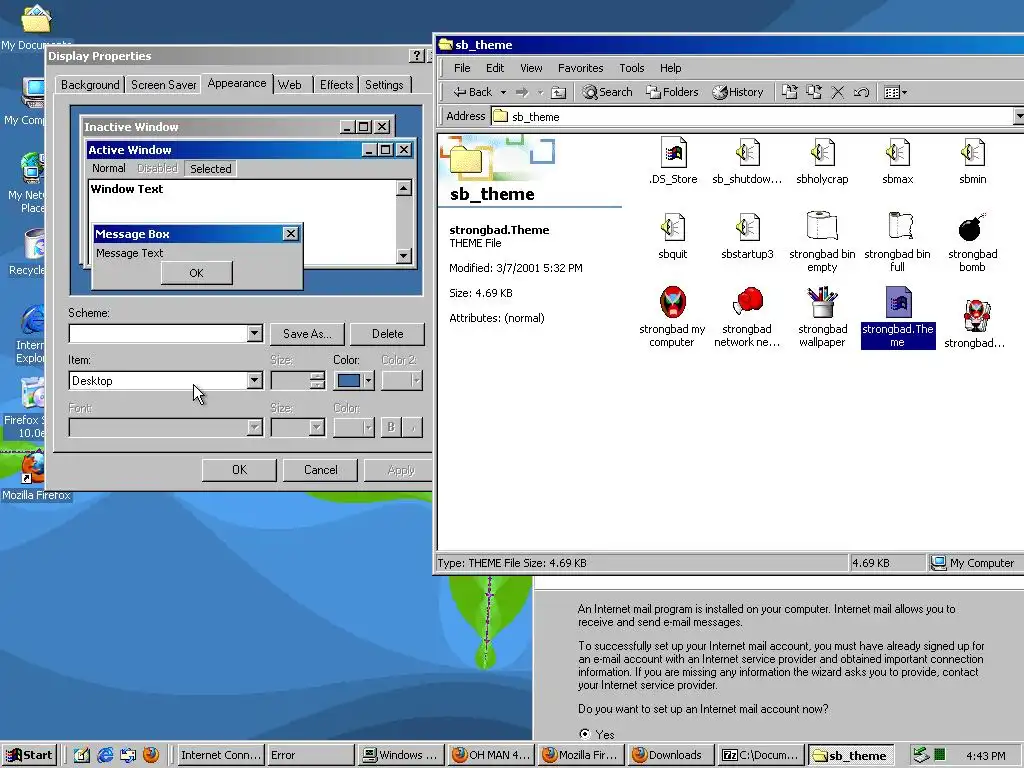Open Search pane in Explorer toolbar
The image size is (1024, 768).
click(607, 92)
